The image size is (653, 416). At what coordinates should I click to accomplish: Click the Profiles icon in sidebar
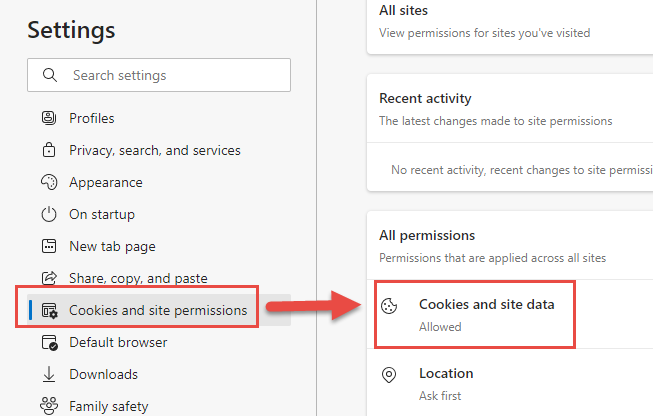coord(49,118)
